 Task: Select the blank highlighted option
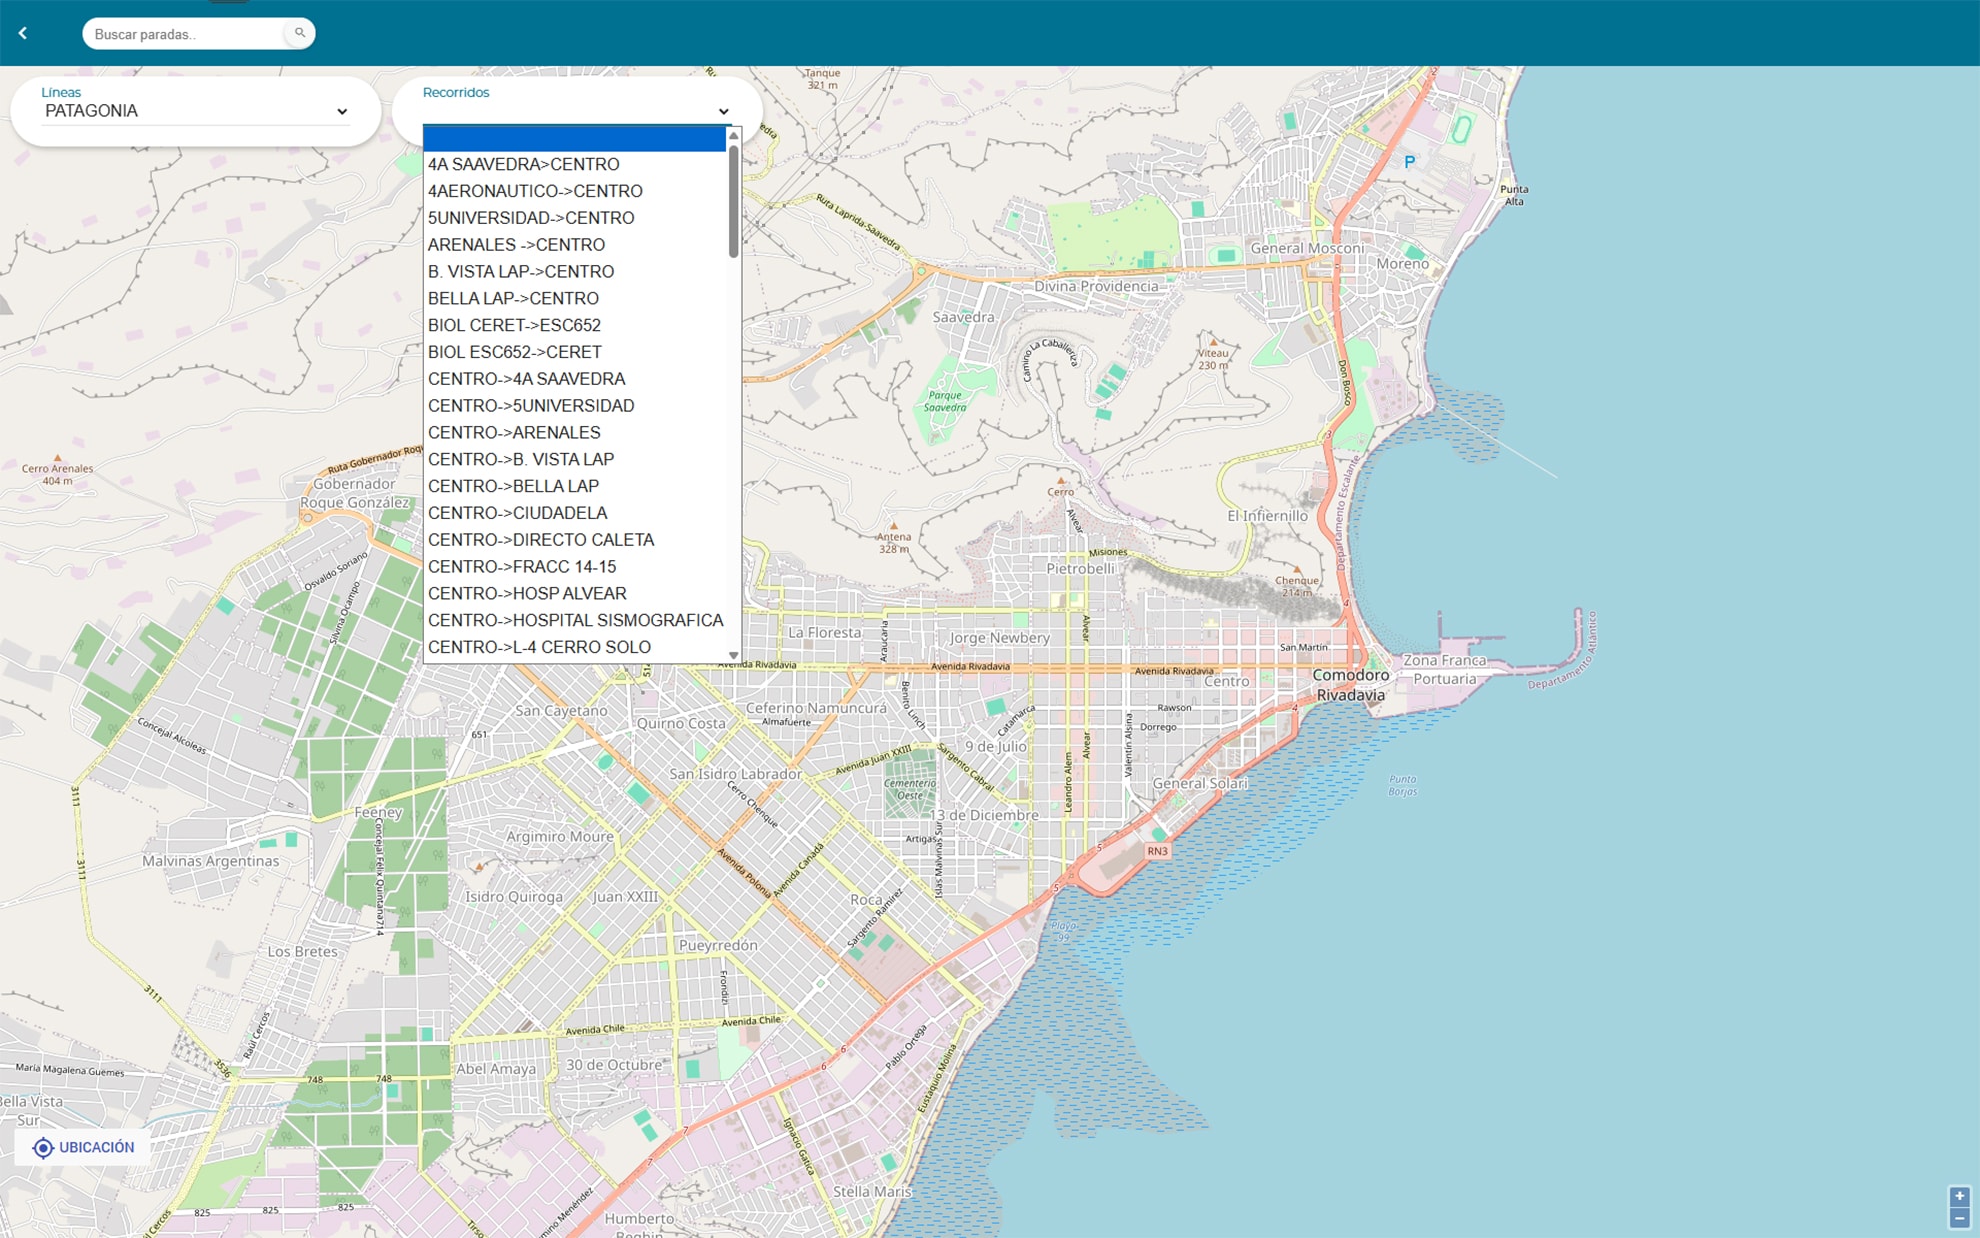574,138
